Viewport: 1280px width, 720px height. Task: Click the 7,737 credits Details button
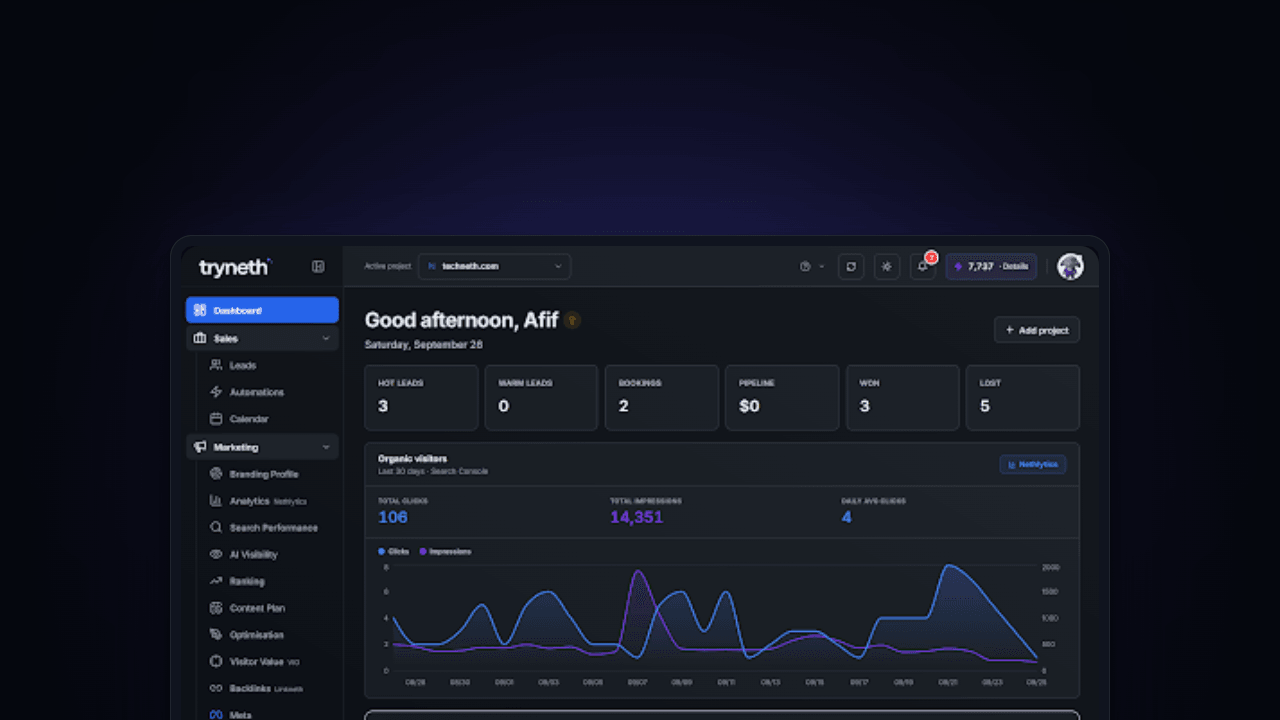pos(991,266)
